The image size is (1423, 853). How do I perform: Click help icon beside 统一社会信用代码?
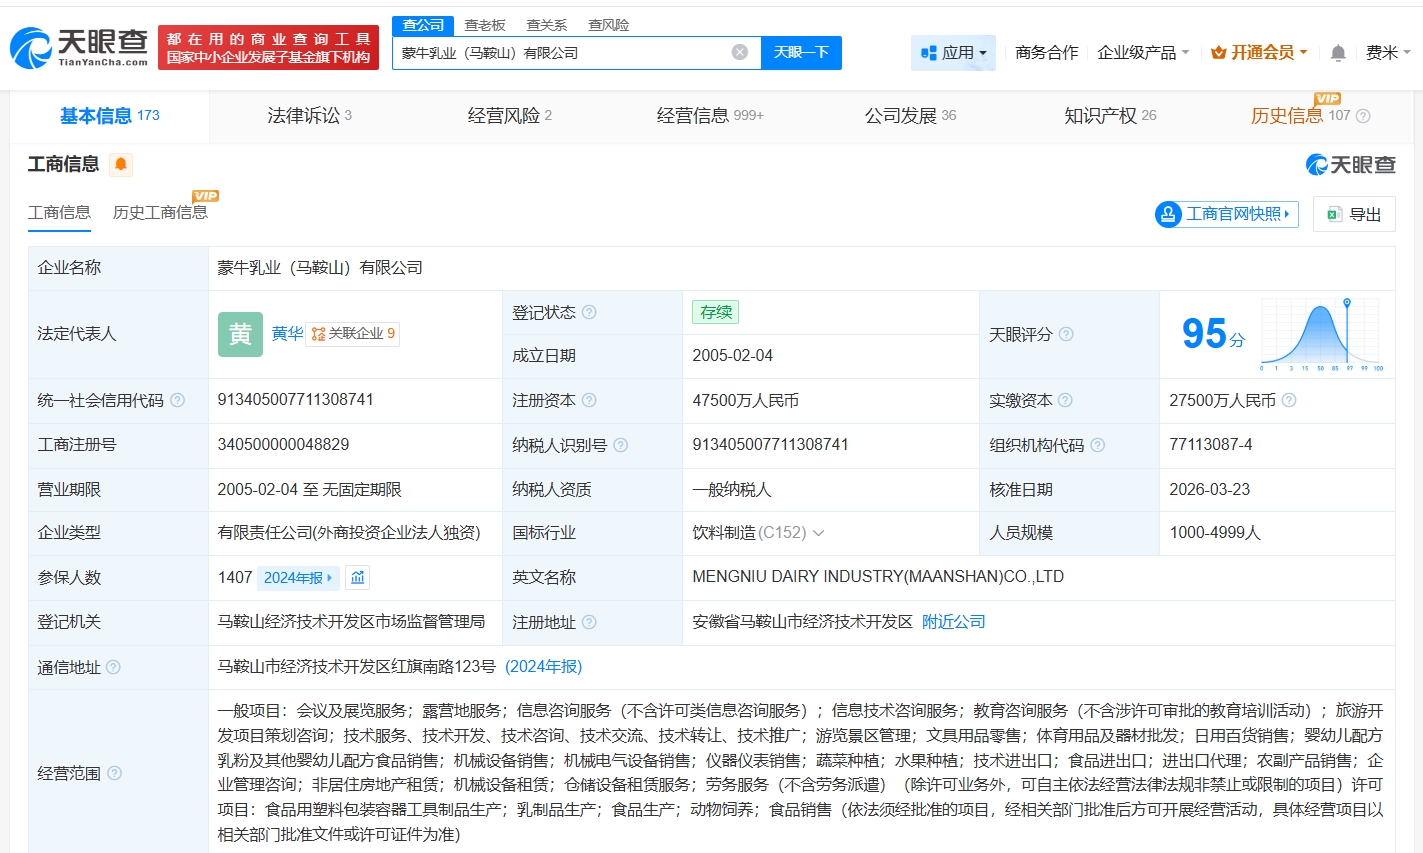tap(177, 400)
